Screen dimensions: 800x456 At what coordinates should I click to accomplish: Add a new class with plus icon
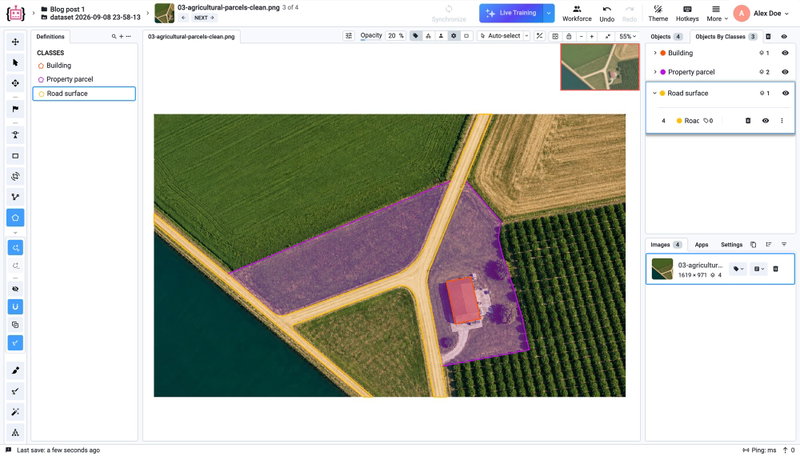[121, 37]
